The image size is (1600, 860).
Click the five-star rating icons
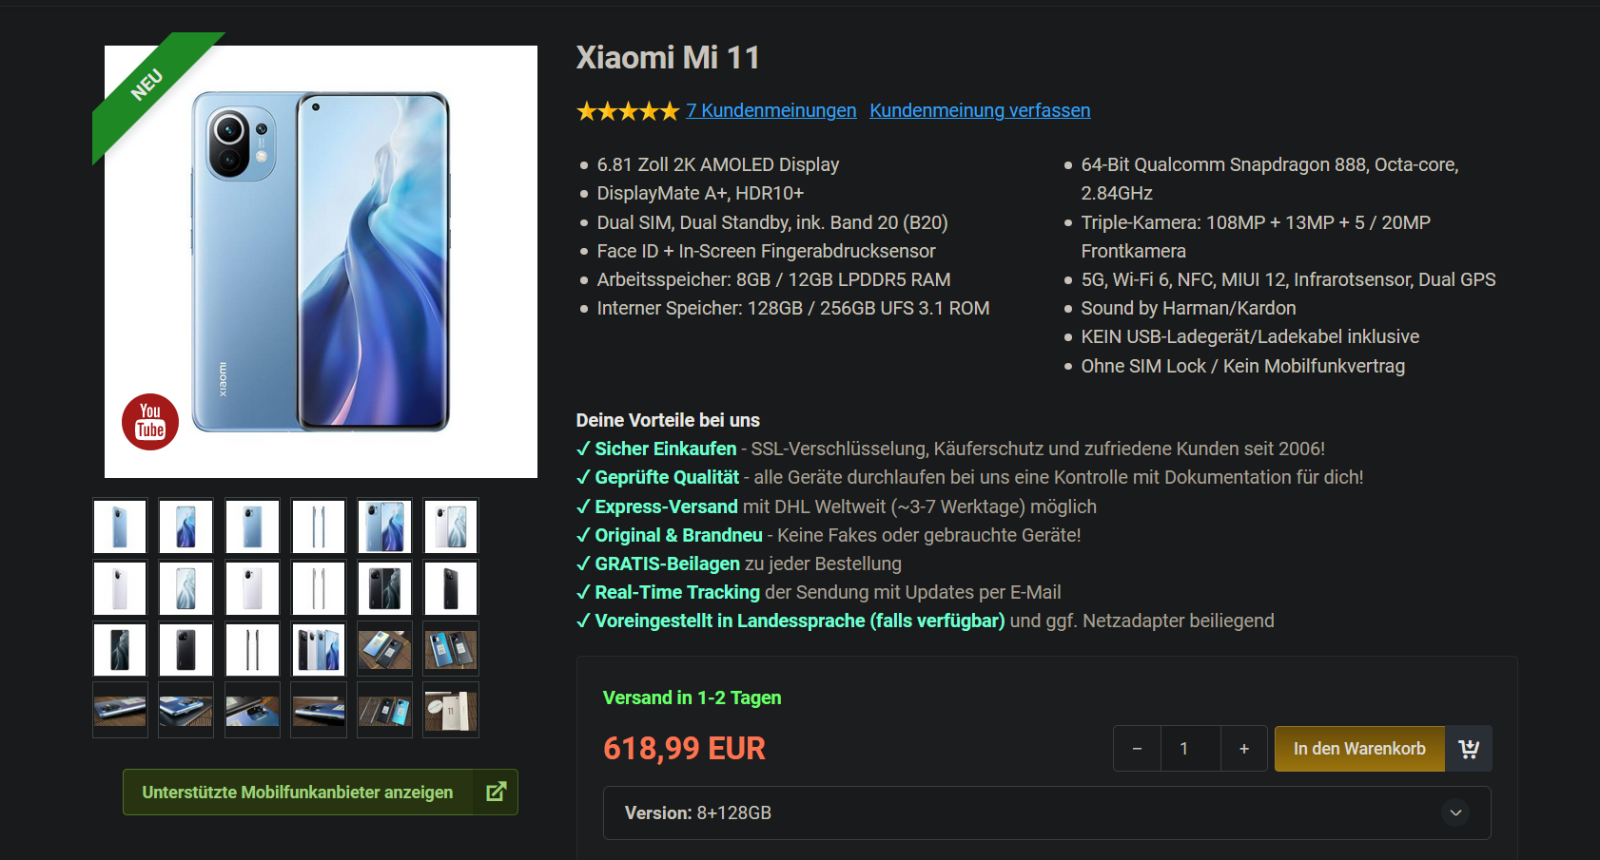[x=628, y=111]
